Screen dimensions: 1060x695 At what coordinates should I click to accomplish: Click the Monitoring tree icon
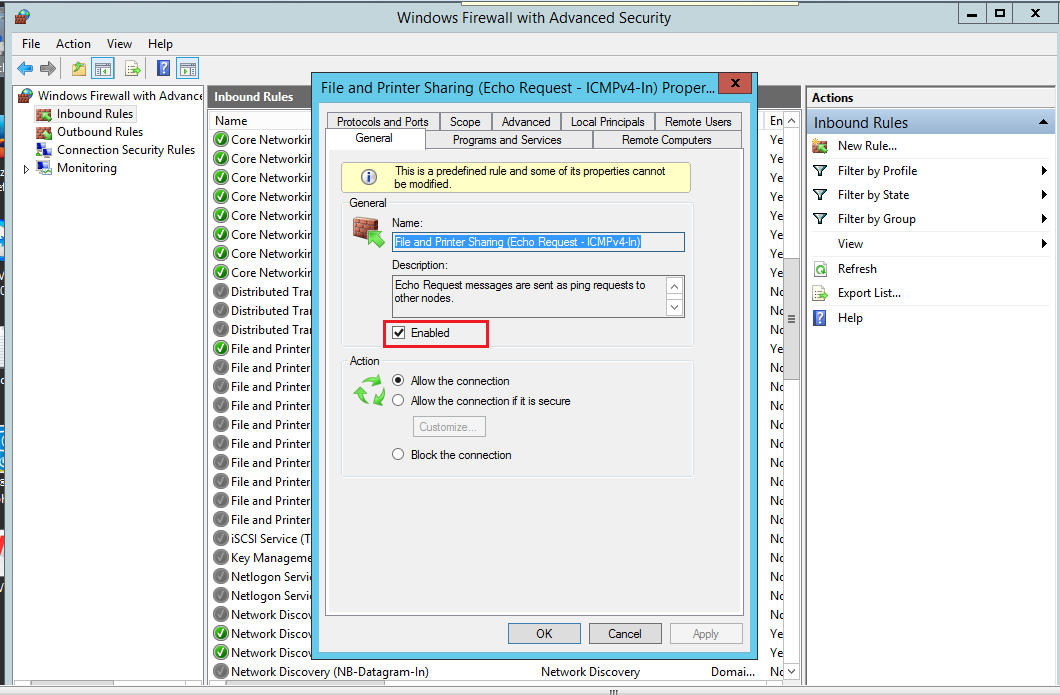[44, 168]
